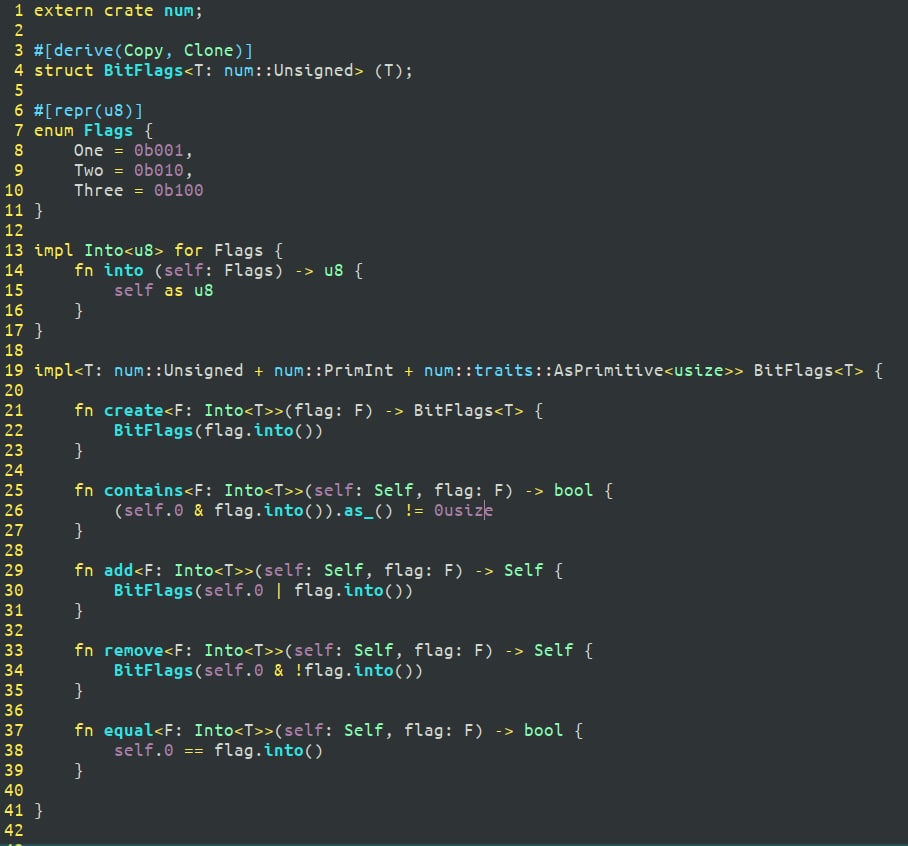Click the 'One' enum variant

(x=89, y=151)
